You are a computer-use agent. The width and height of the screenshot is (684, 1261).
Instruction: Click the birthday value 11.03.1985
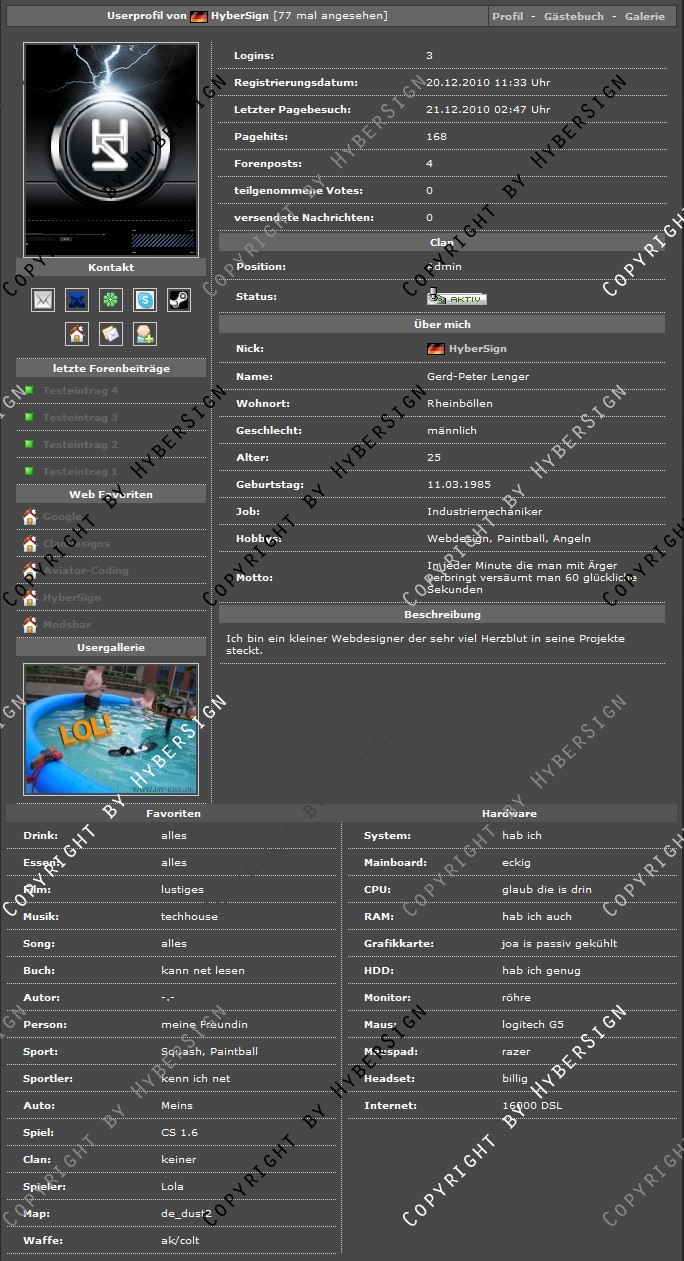[x=459, y=485]
